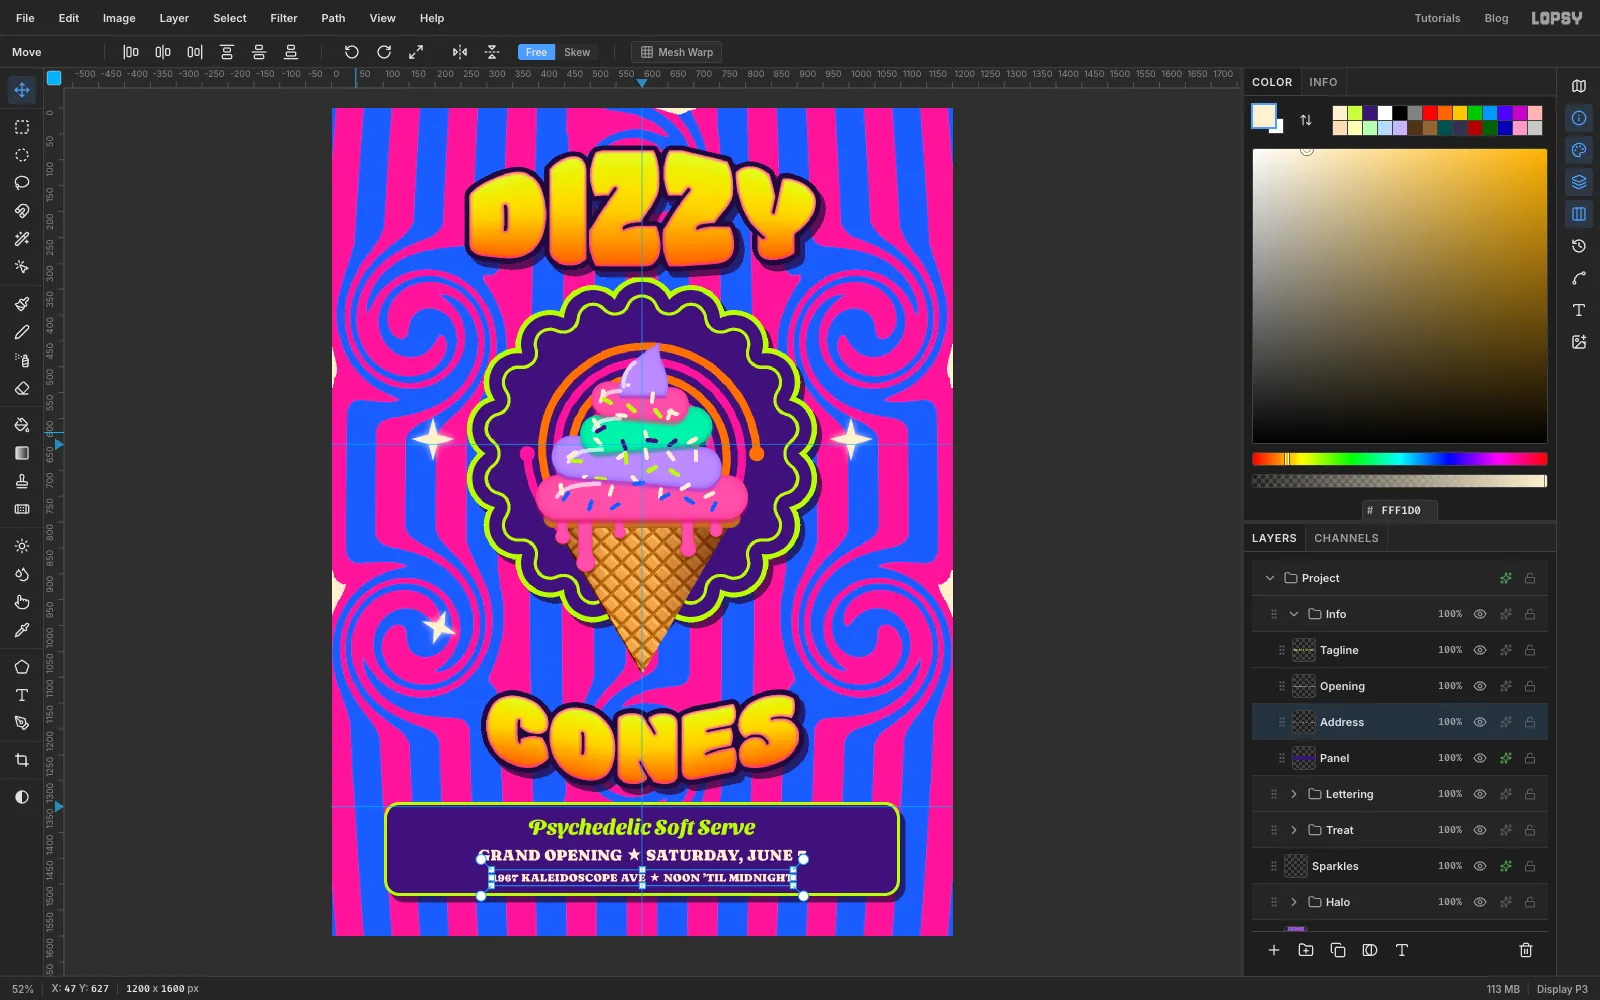The image size is (1600, 1000).
Task: Open the History panel icon
Action: 1579,246
